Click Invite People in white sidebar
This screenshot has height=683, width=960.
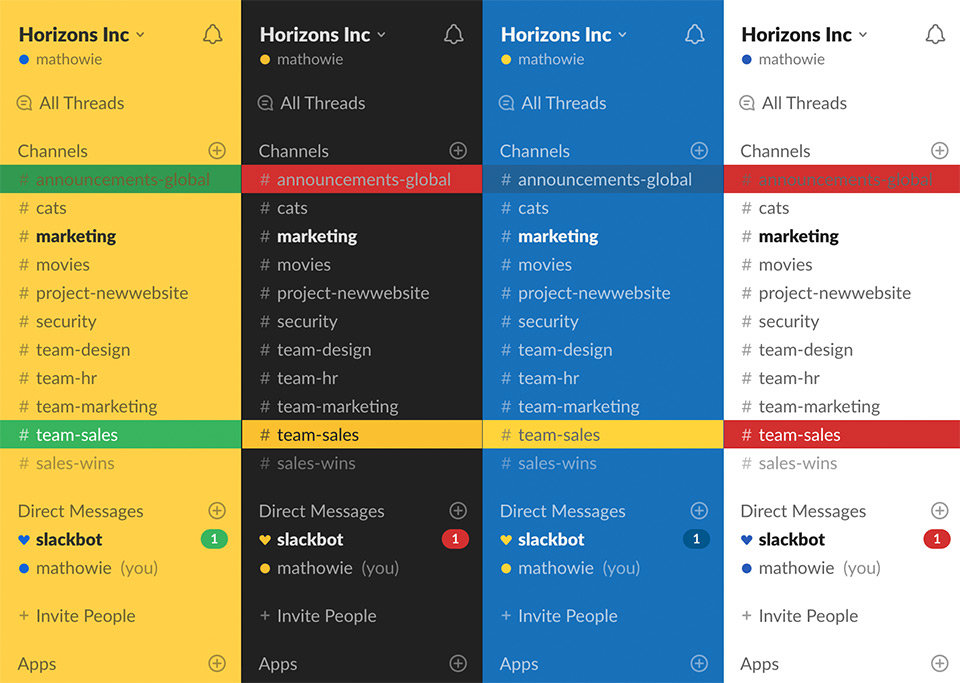(800, 616)
